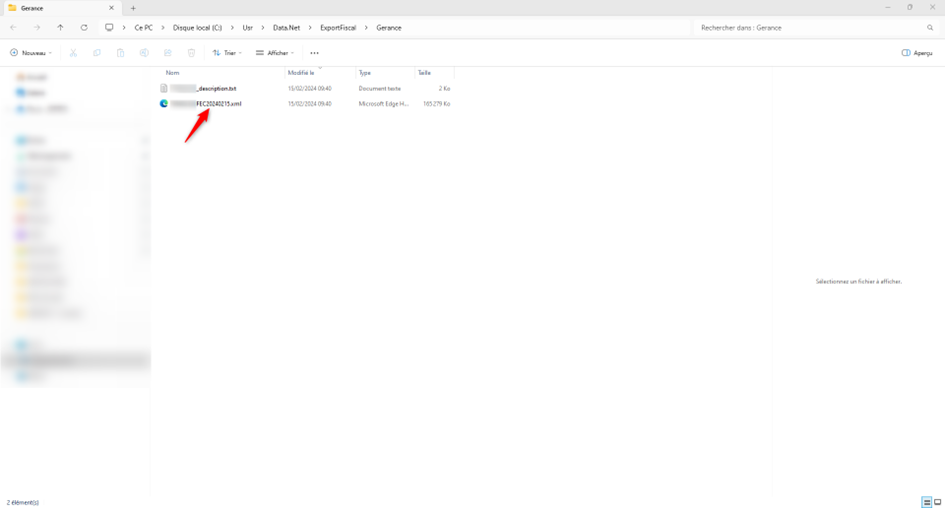Image resolution: width=945 pixels, height=508 pixels.
Task: Click the 2 élément(s) status text
Action: (23, 503)
